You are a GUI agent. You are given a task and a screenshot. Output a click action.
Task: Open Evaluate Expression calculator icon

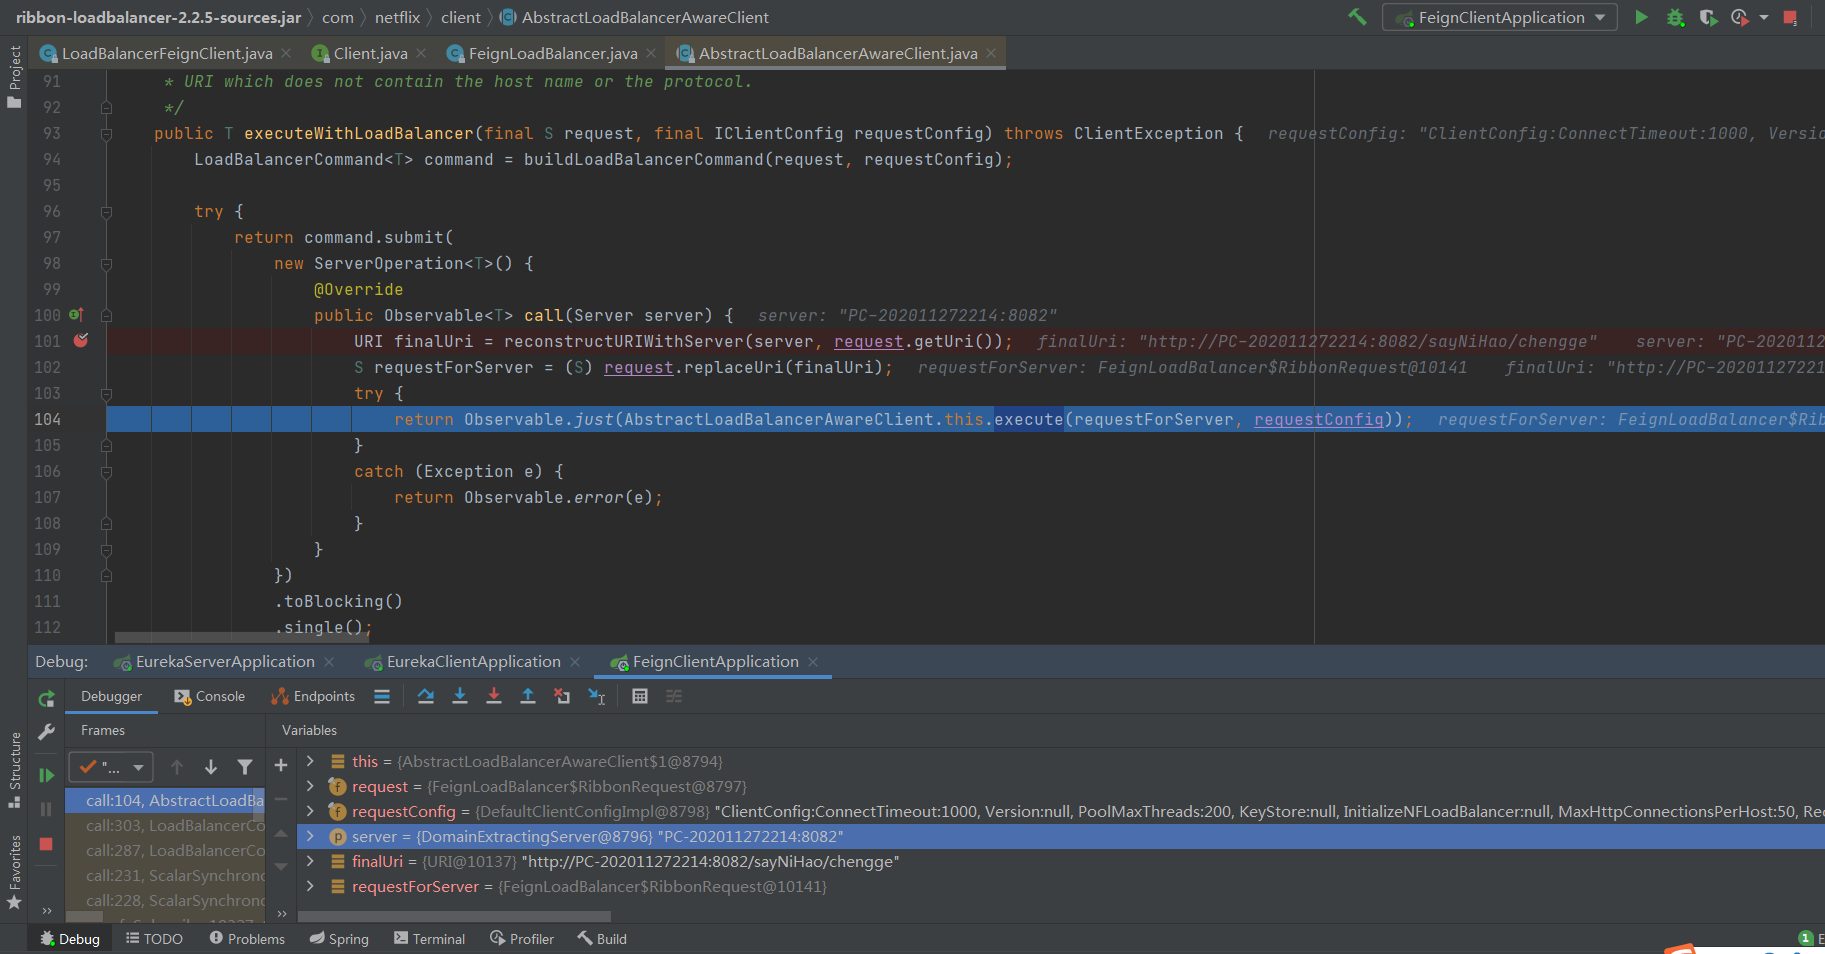(x=640, y=696)
